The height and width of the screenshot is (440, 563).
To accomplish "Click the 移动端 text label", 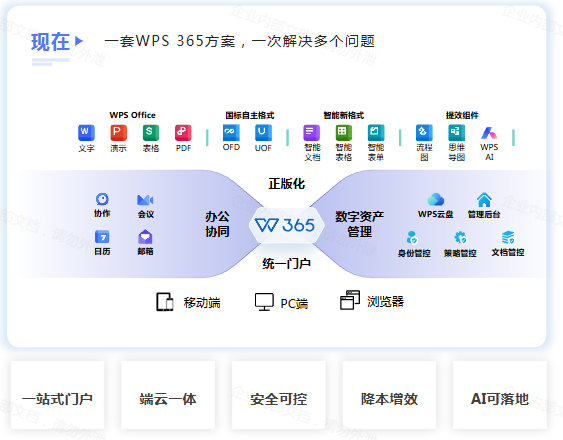I will pyautogui.click(x=202, y=303).
